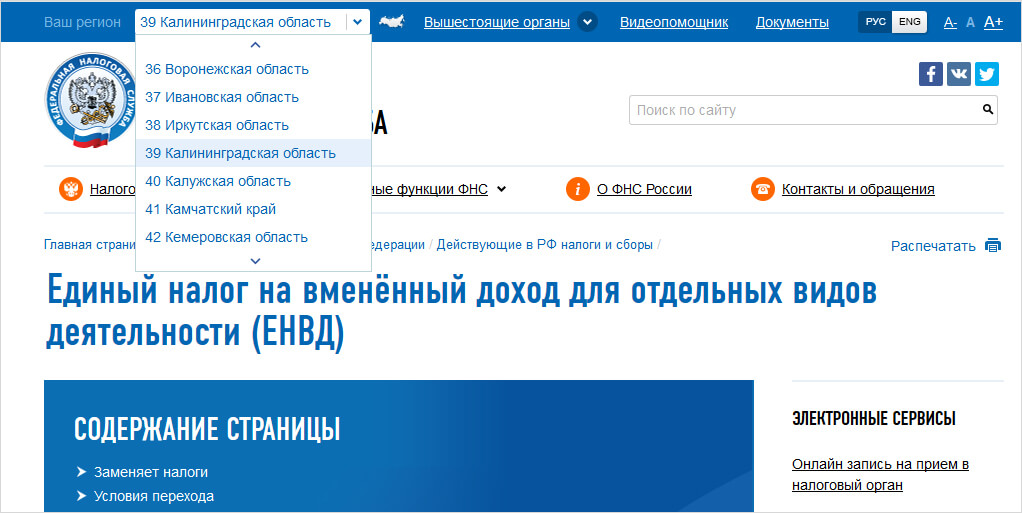1022x513 pixels.
Task: Click the Распечатать print link
Action: click(x=933, y=246)
